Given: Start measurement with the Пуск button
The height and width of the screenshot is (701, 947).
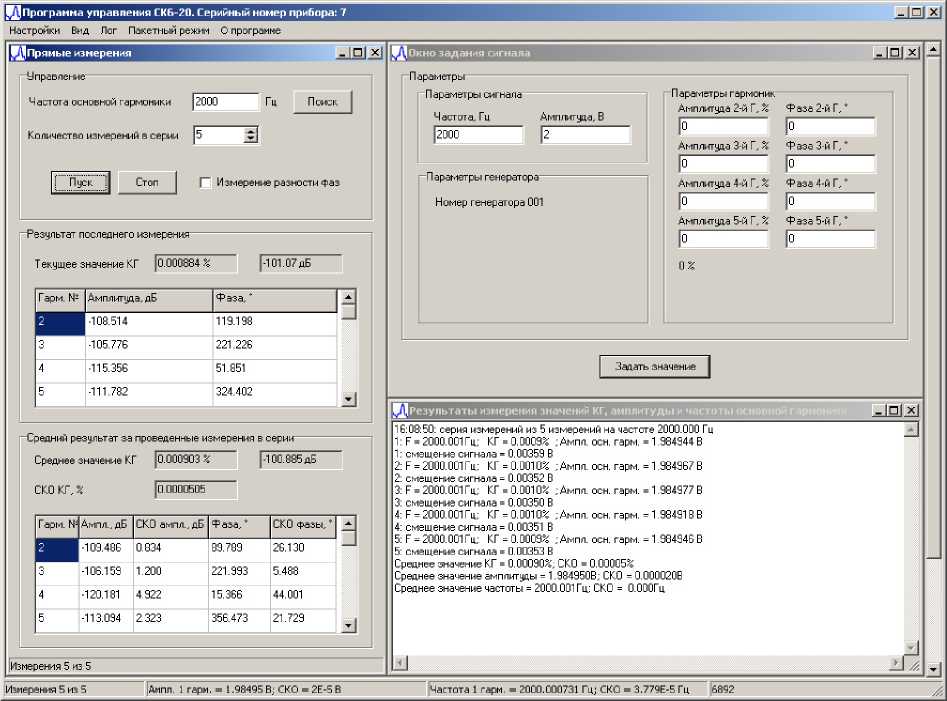Looking at the screenshot, I should 80,182.
